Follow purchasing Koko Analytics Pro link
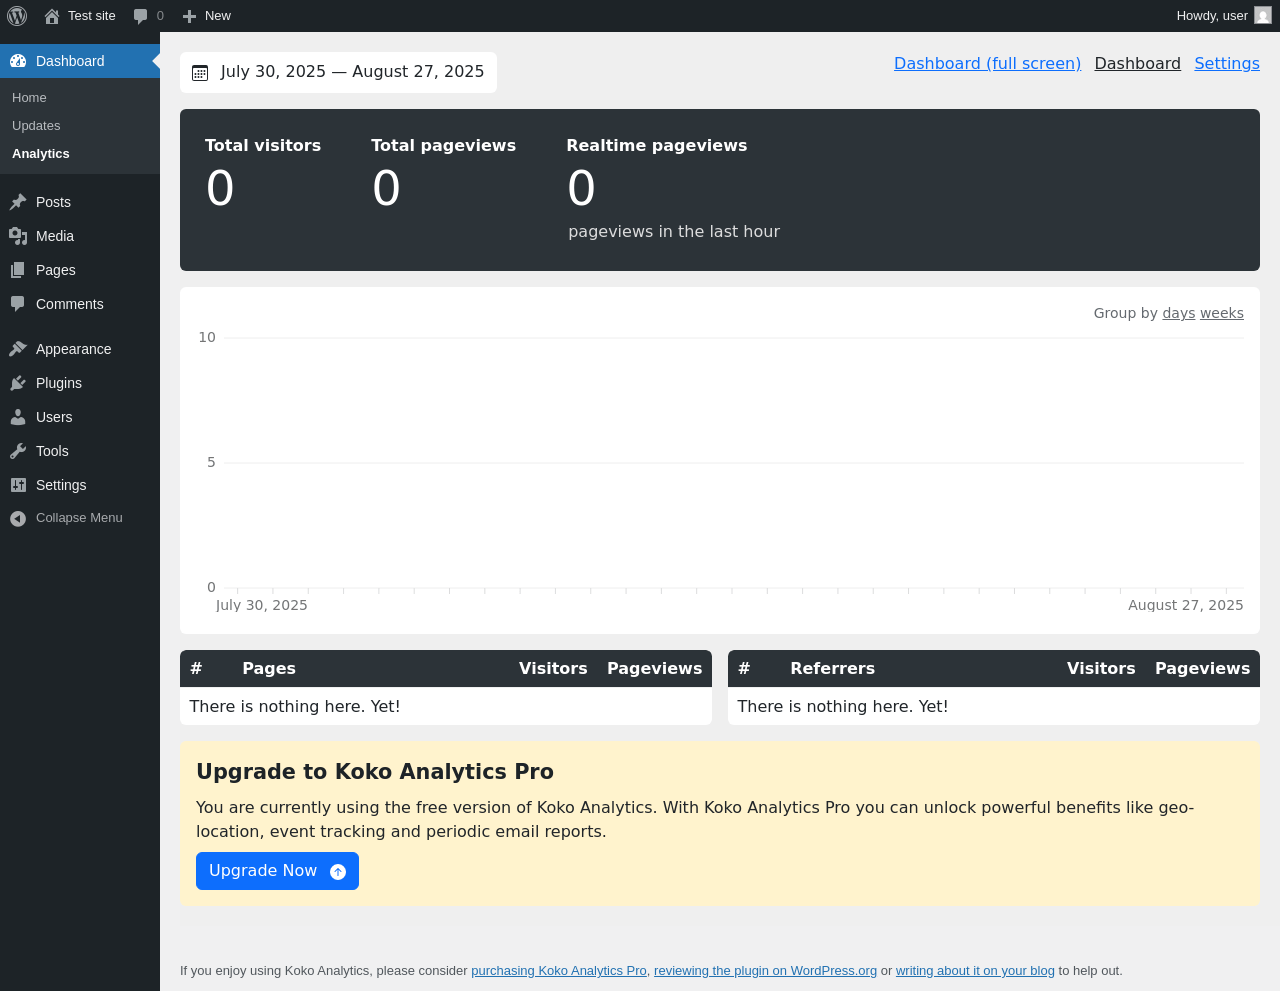The image size is (1280, 991). (x=559, y=970)
